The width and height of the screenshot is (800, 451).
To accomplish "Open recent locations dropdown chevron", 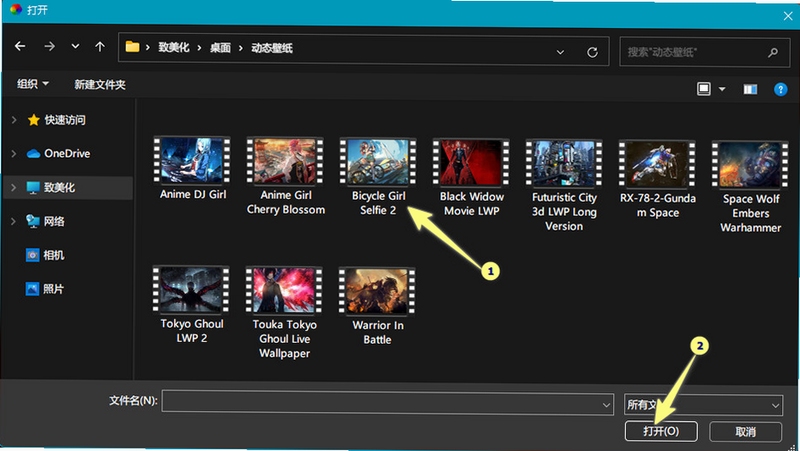I will point(75,46).
